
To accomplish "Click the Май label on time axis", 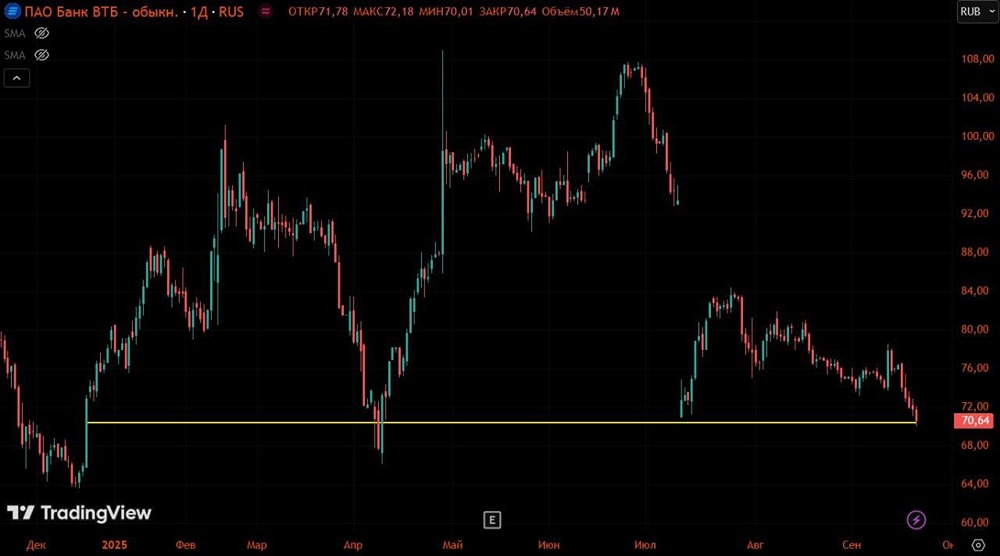I will (453, 545).
